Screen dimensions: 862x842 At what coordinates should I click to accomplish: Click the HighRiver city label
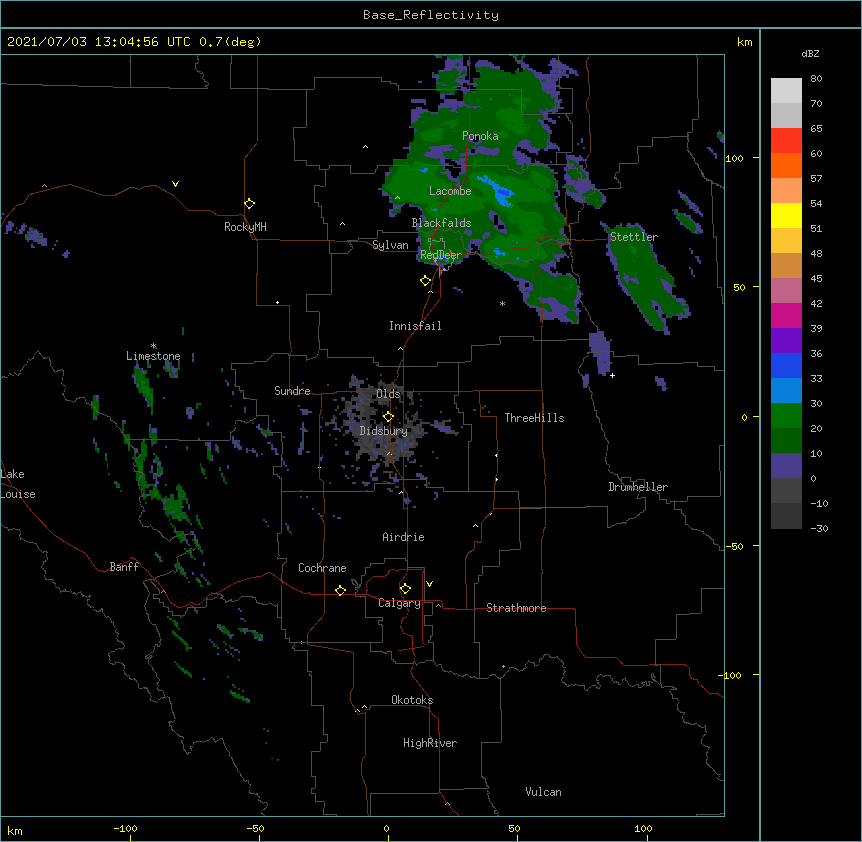[430, 743]
